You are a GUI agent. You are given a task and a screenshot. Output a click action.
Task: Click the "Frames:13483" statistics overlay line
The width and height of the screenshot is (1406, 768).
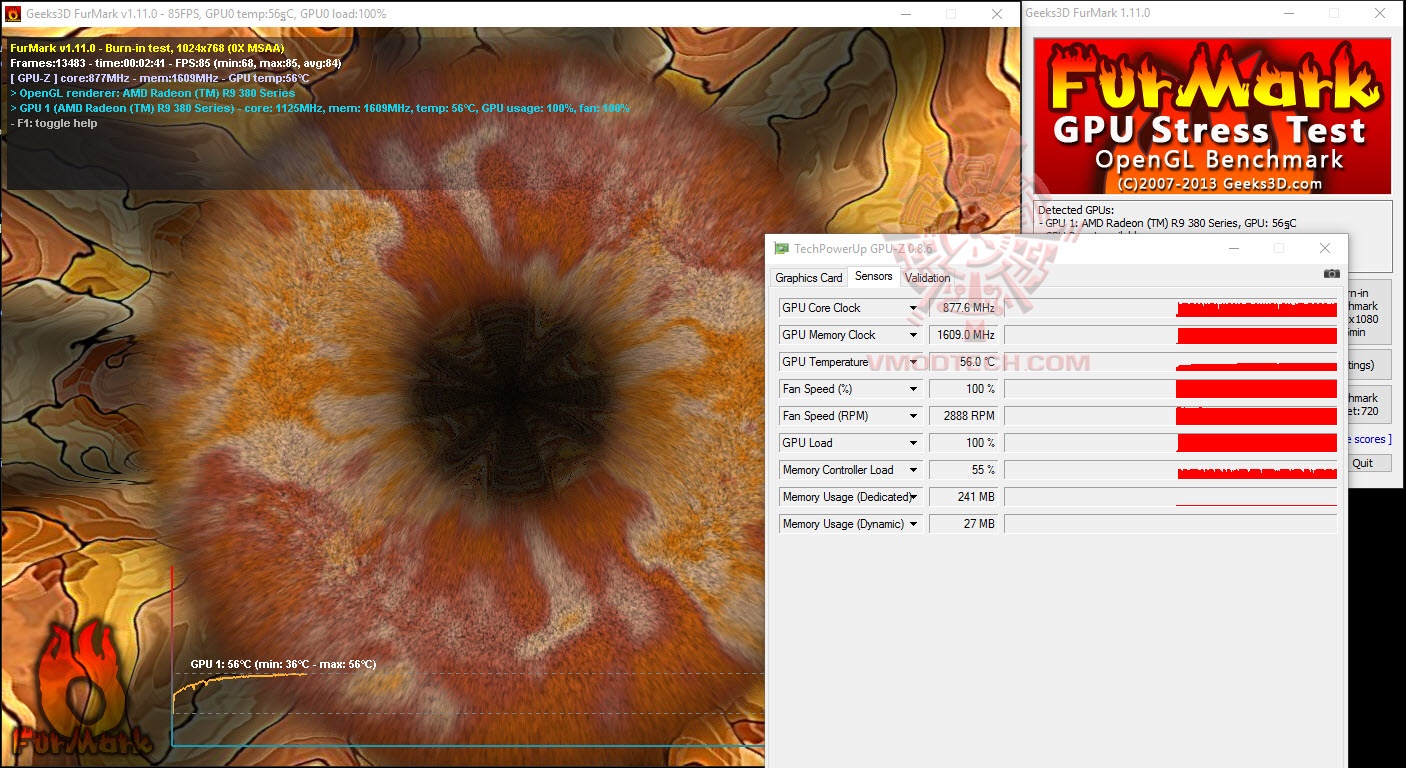point(175,63)
